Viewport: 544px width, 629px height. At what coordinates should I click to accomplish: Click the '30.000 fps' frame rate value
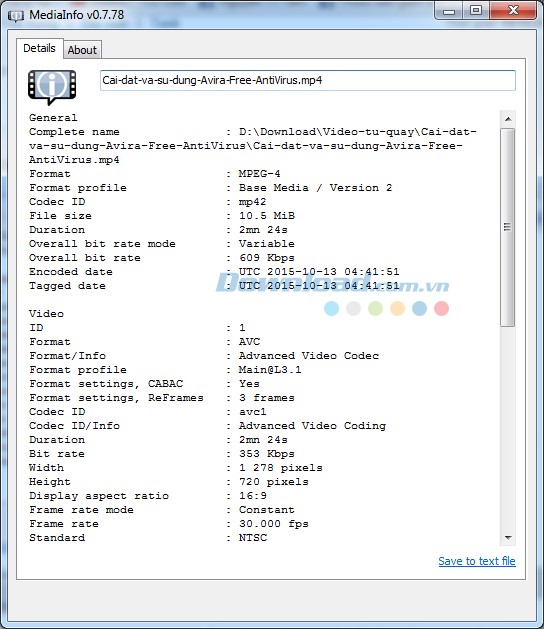[274, 524]
